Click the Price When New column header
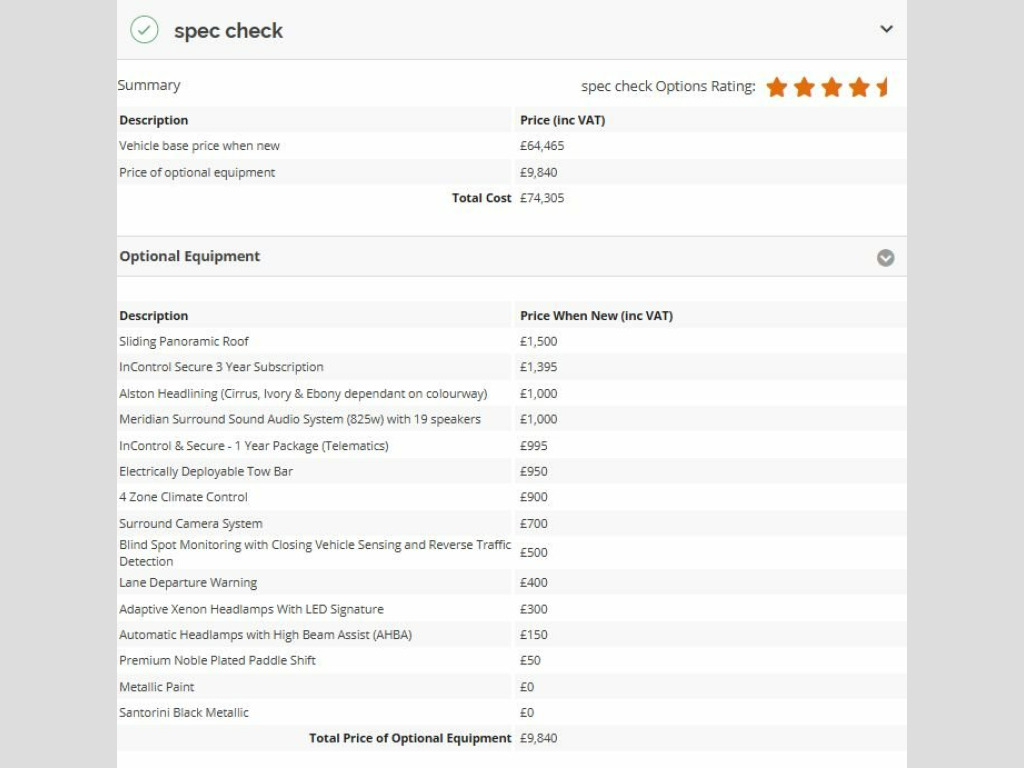Screen dimensions: 1024x768 [596, 316]
